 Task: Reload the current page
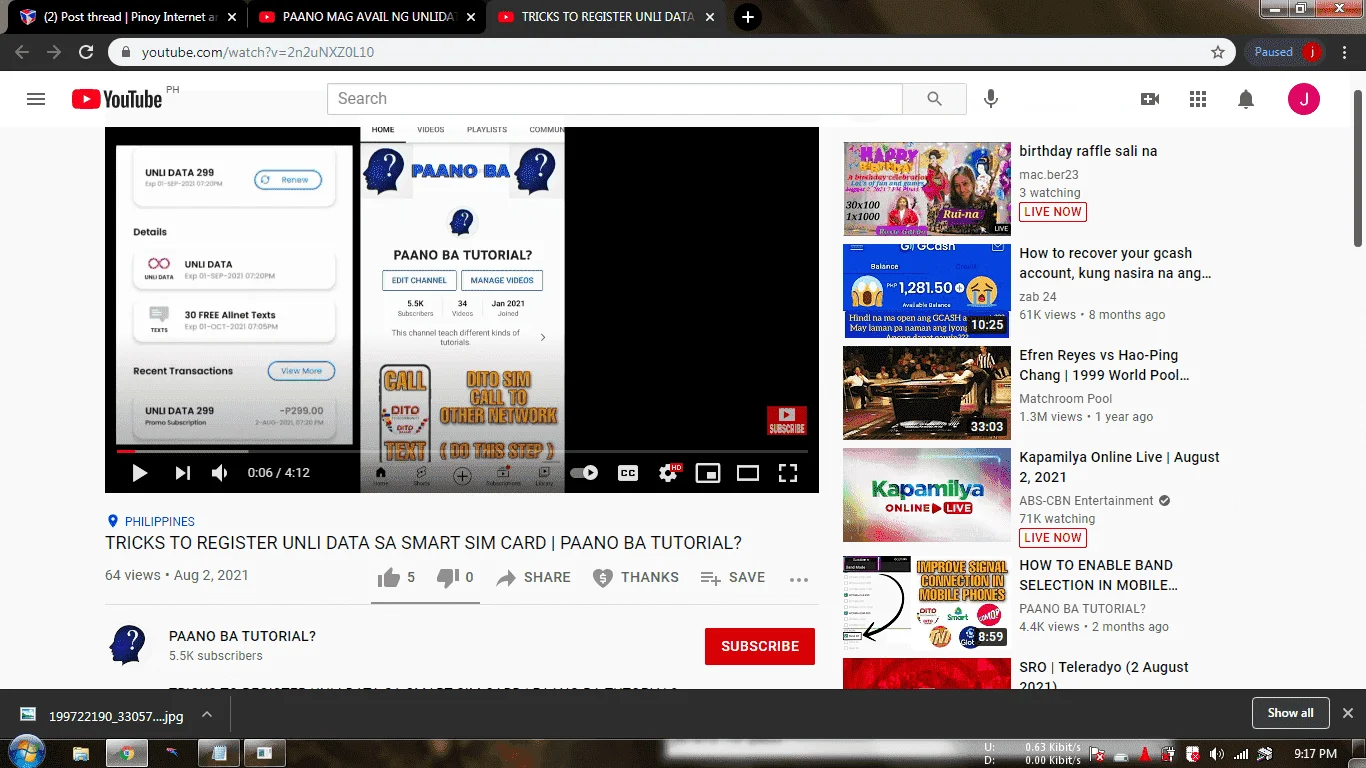coord(86,52)
